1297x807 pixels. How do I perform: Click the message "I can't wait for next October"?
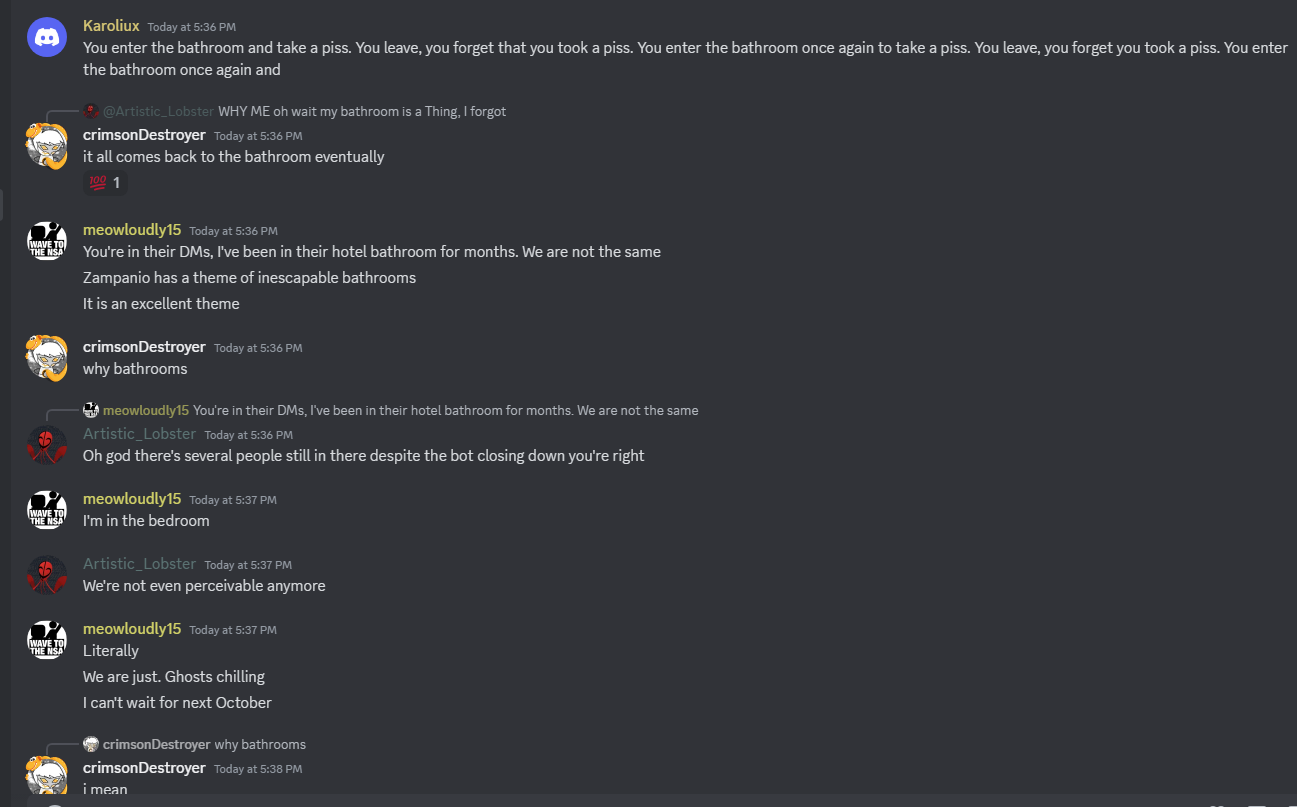(177, 702)
